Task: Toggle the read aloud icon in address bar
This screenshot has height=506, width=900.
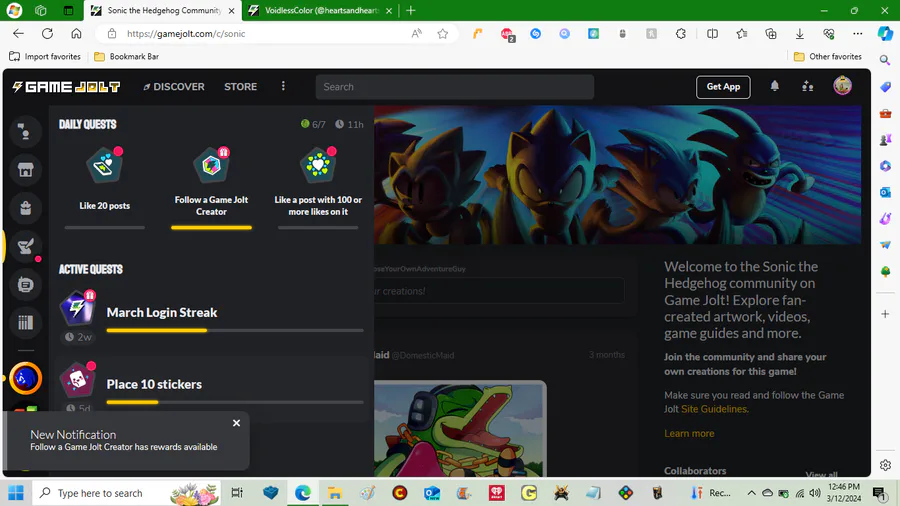Action: (x=417, y=33)
